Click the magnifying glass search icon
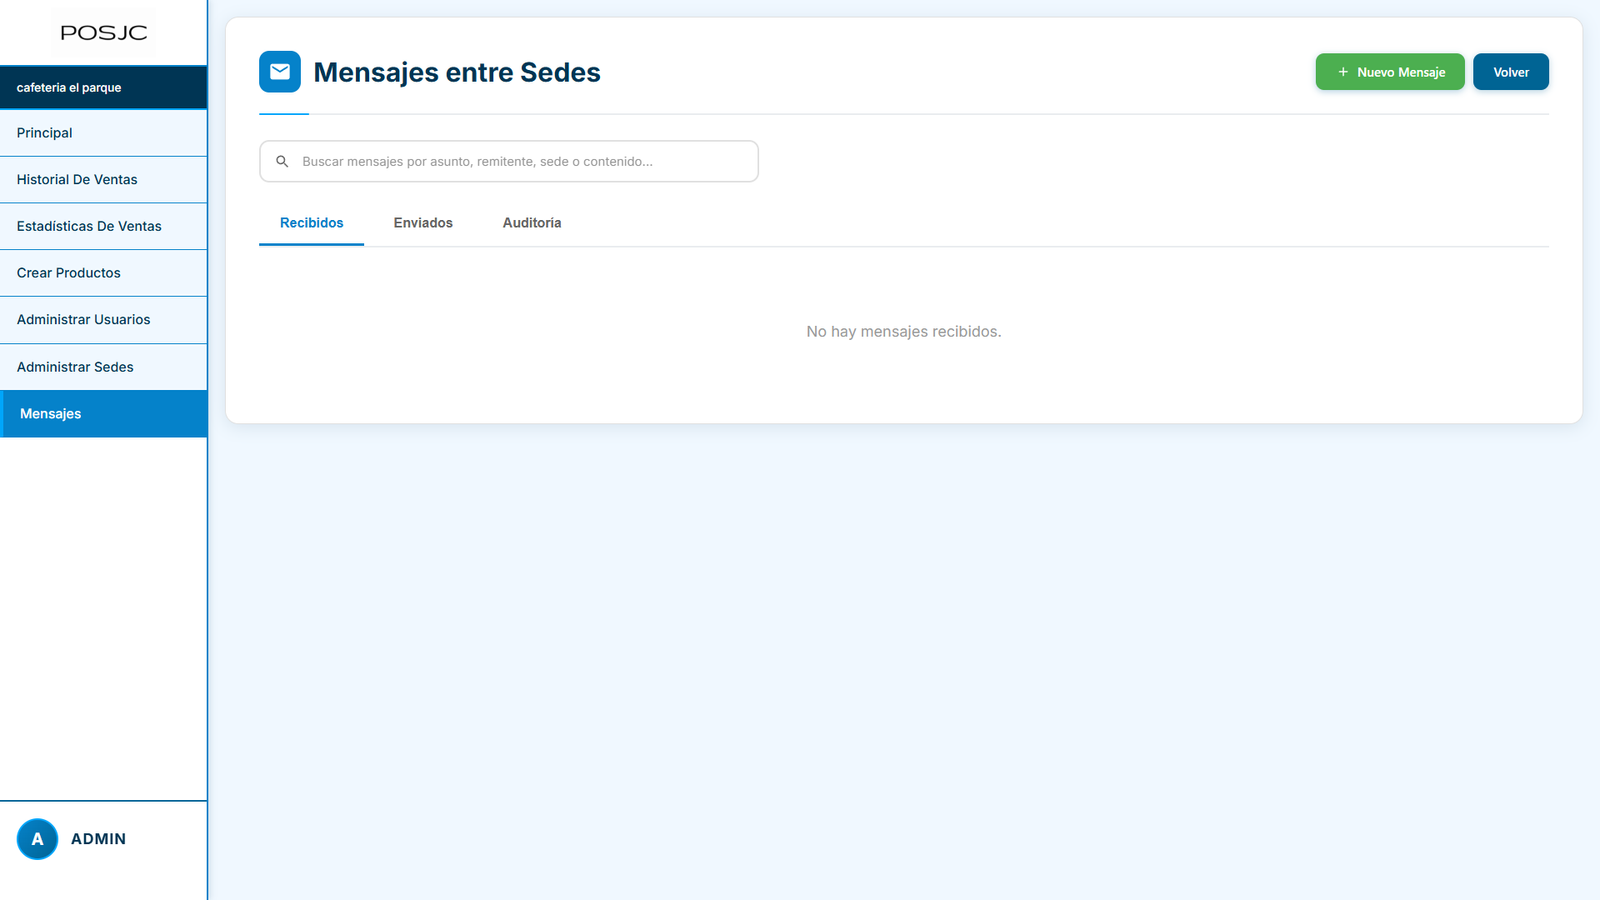Image resolution: width=1600 pixels, height=900 pixels. [282, 161]
